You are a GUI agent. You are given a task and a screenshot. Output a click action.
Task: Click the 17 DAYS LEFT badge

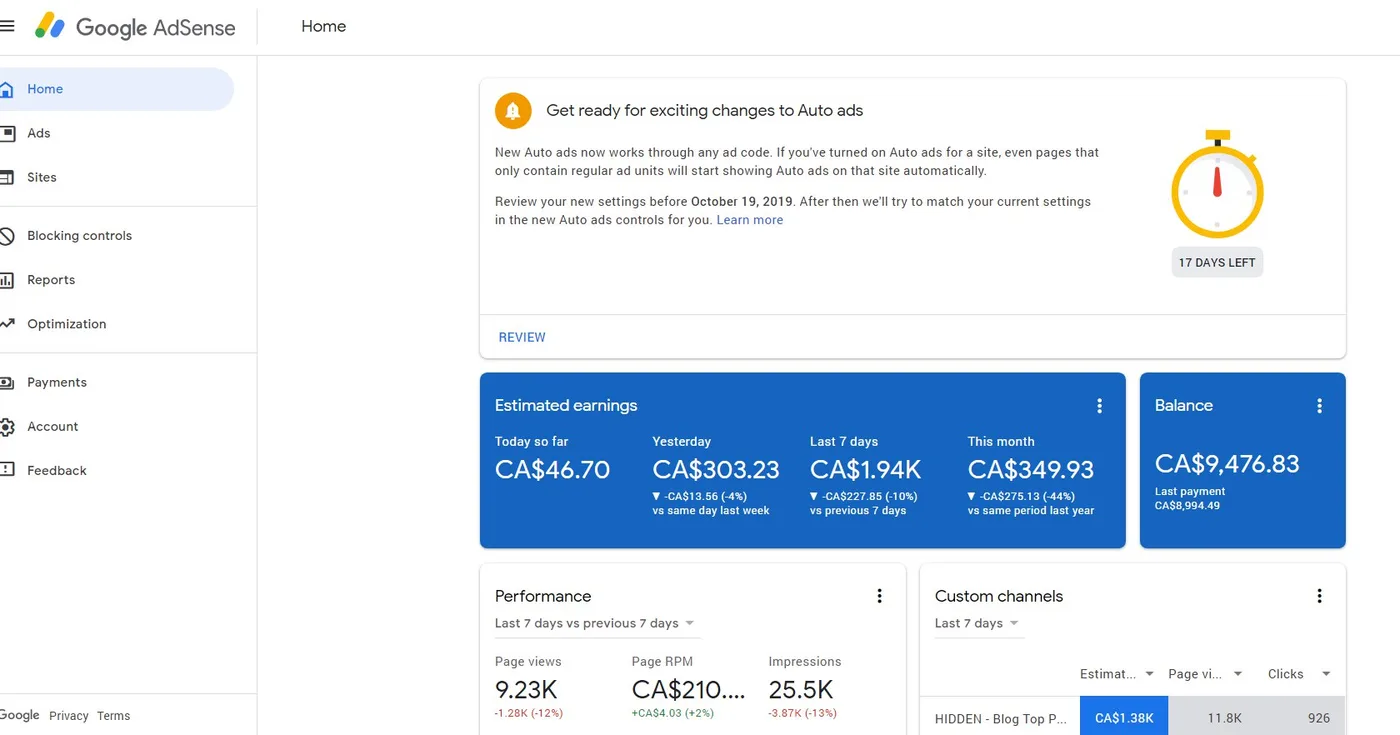coord(1217,263)
